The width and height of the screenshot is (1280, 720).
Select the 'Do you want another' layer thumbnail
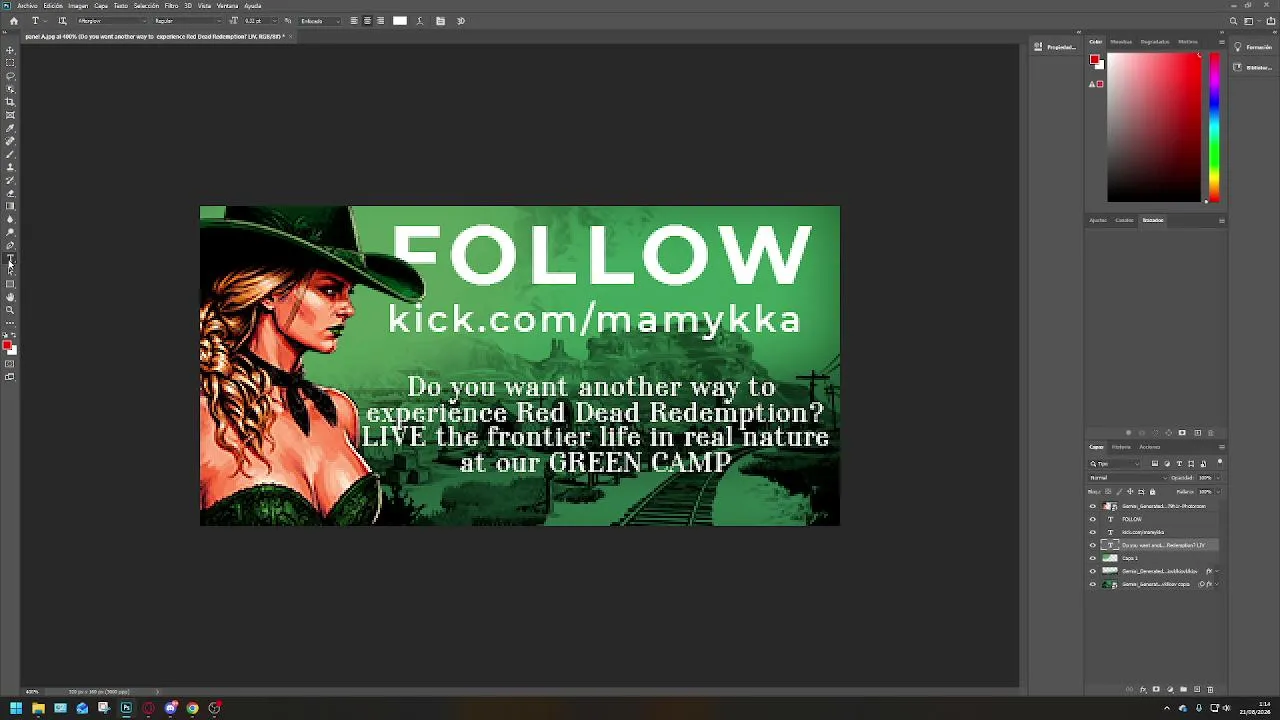pyautogui.click(x=1110, y=545)
